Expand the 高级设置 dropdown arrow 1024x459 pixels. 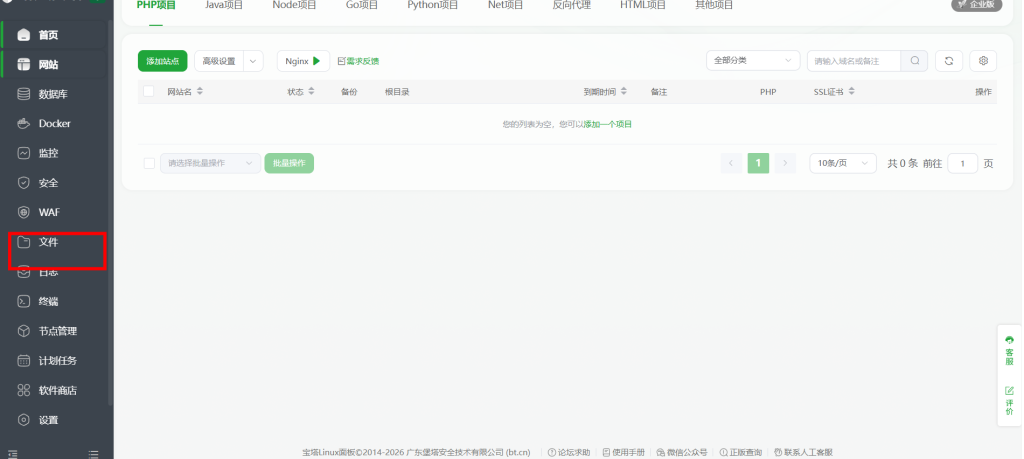click(253, 61)
